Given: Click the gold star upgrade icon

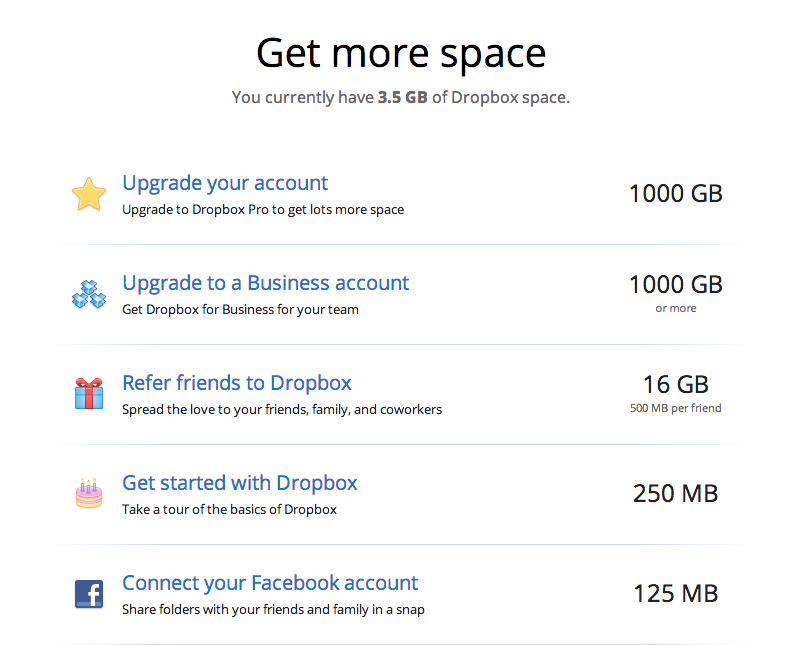Looking at the screenshot, I should tap(88, 194).
